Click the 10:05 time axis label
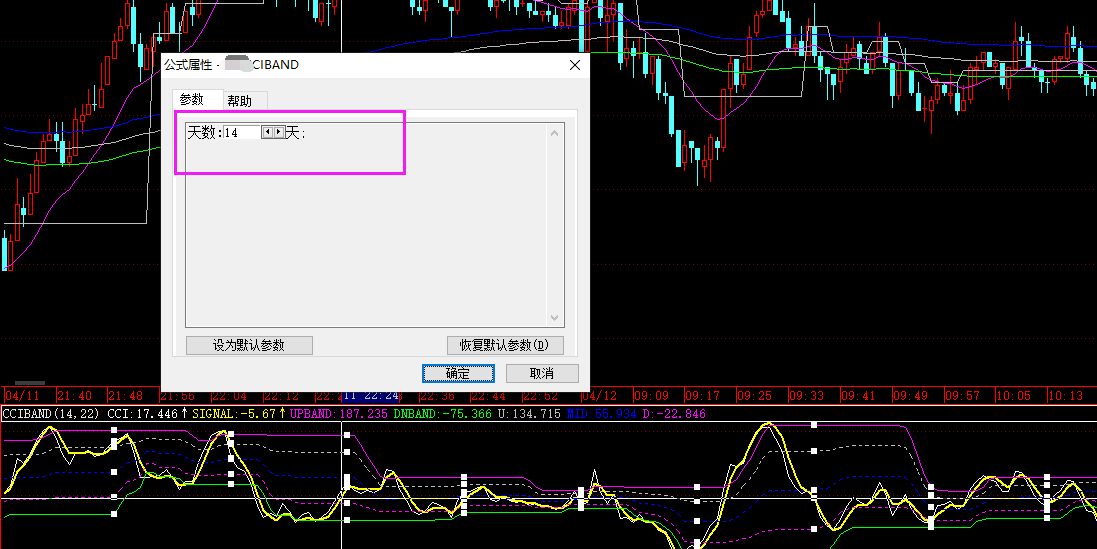The height and width of the screenshot is (549, 1097). coord(1014,397)
